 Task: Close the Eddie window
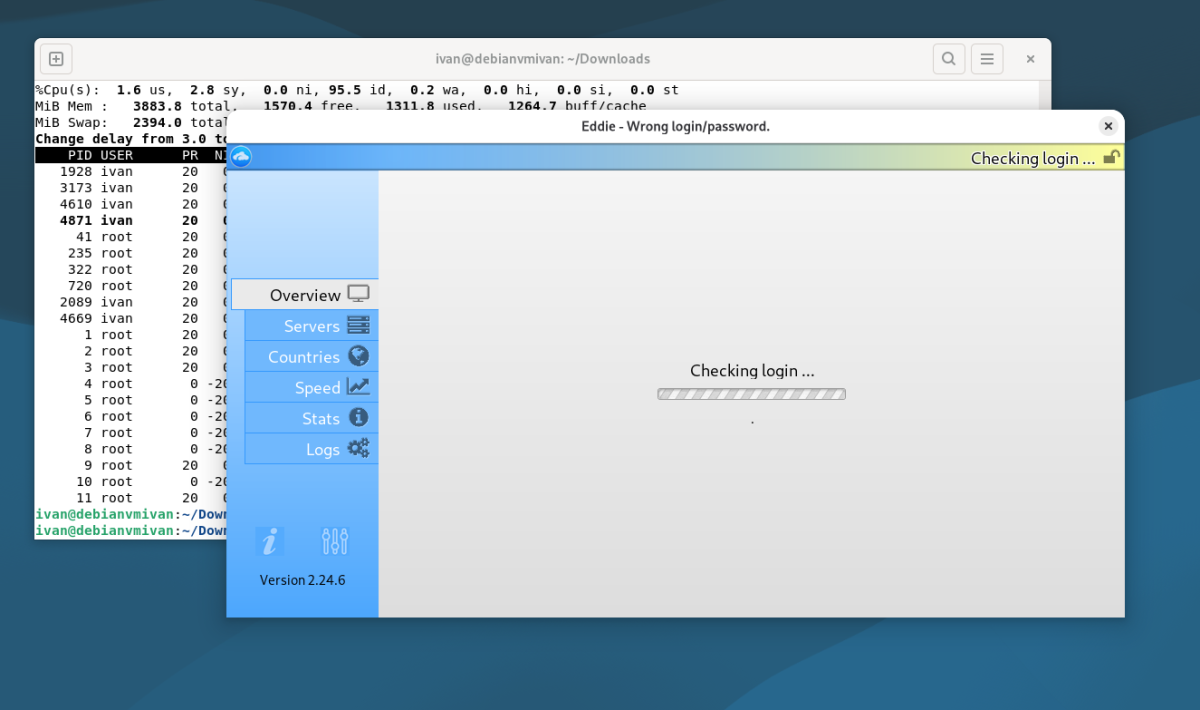click(x=1108, y=126)
